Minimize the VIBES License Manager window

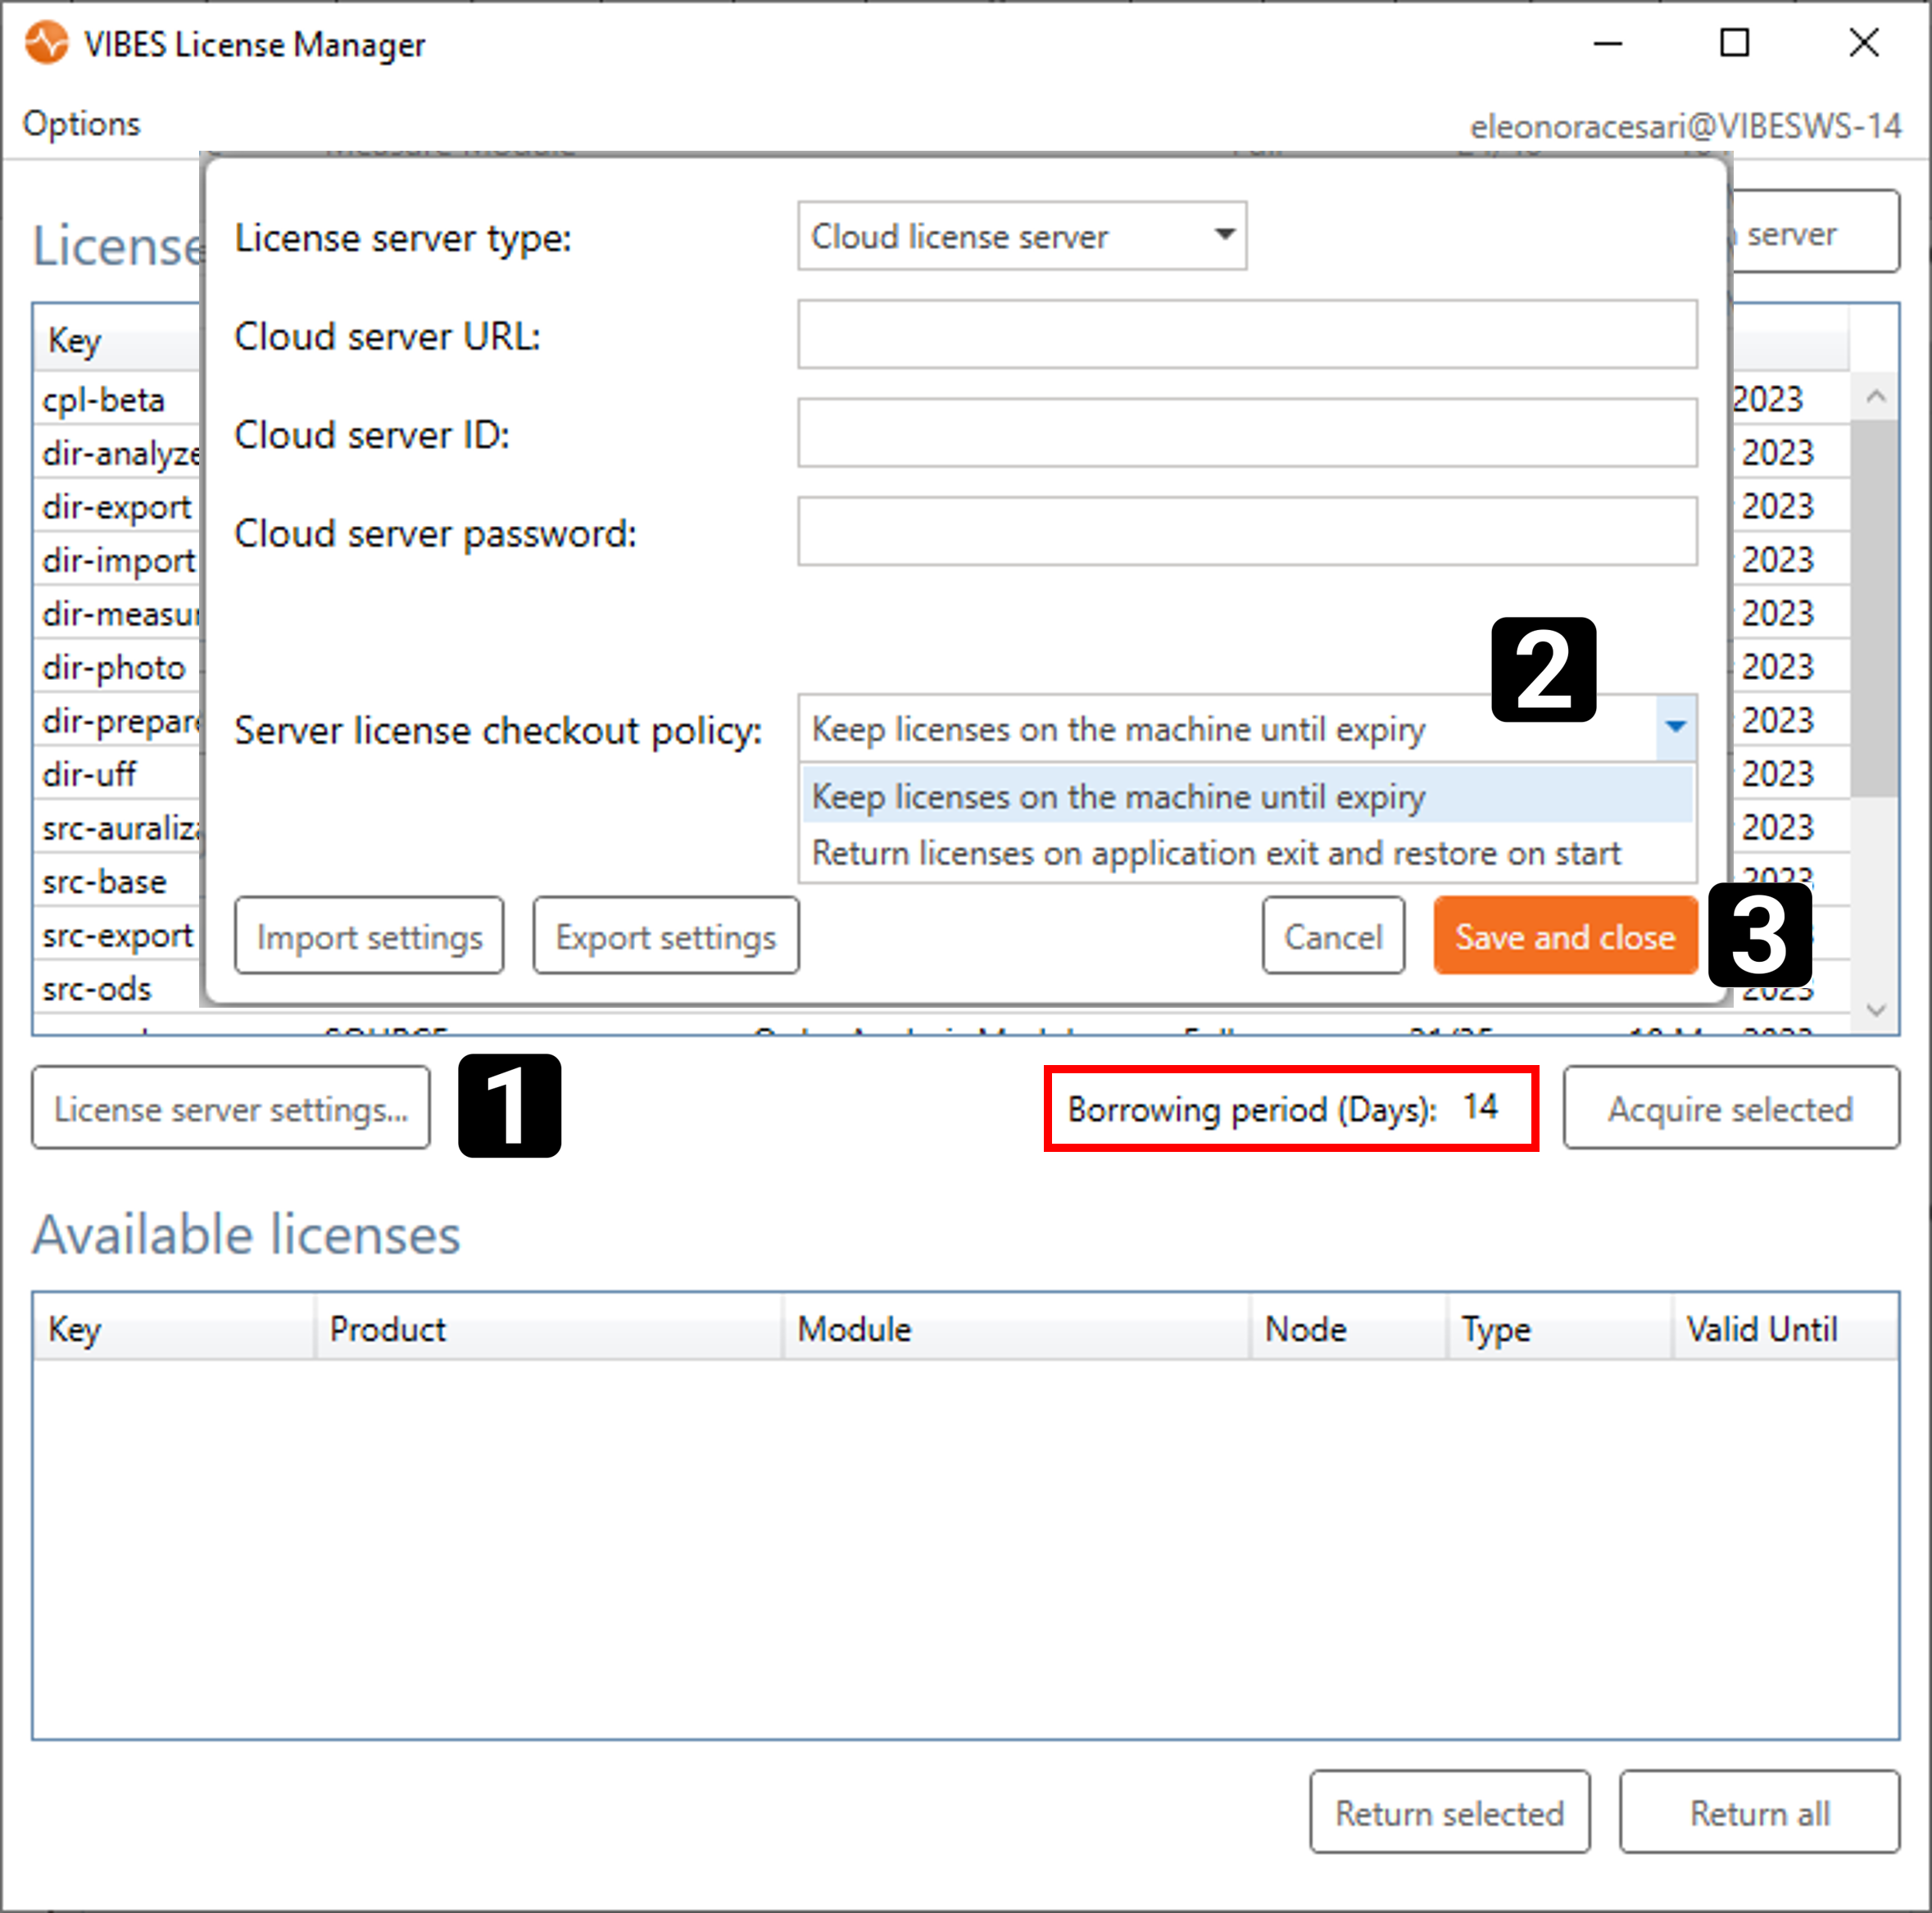click(x=1607, y=43)
